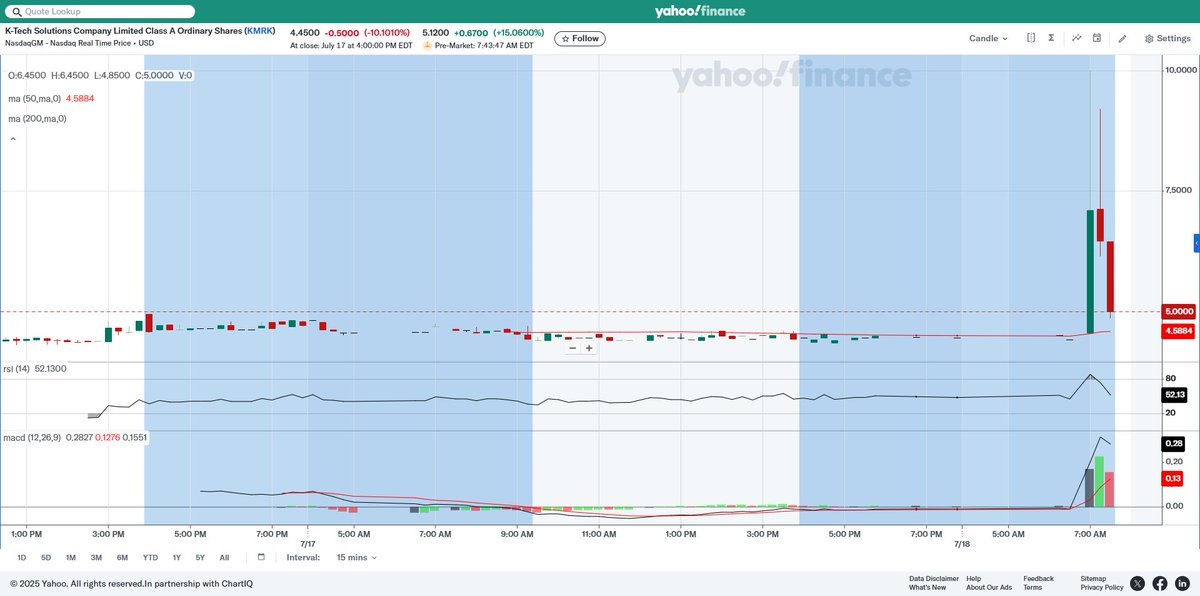The width and height of the screenshot is (1200, 596).
Task: Select the 5D range
Action: click(46, 557)
